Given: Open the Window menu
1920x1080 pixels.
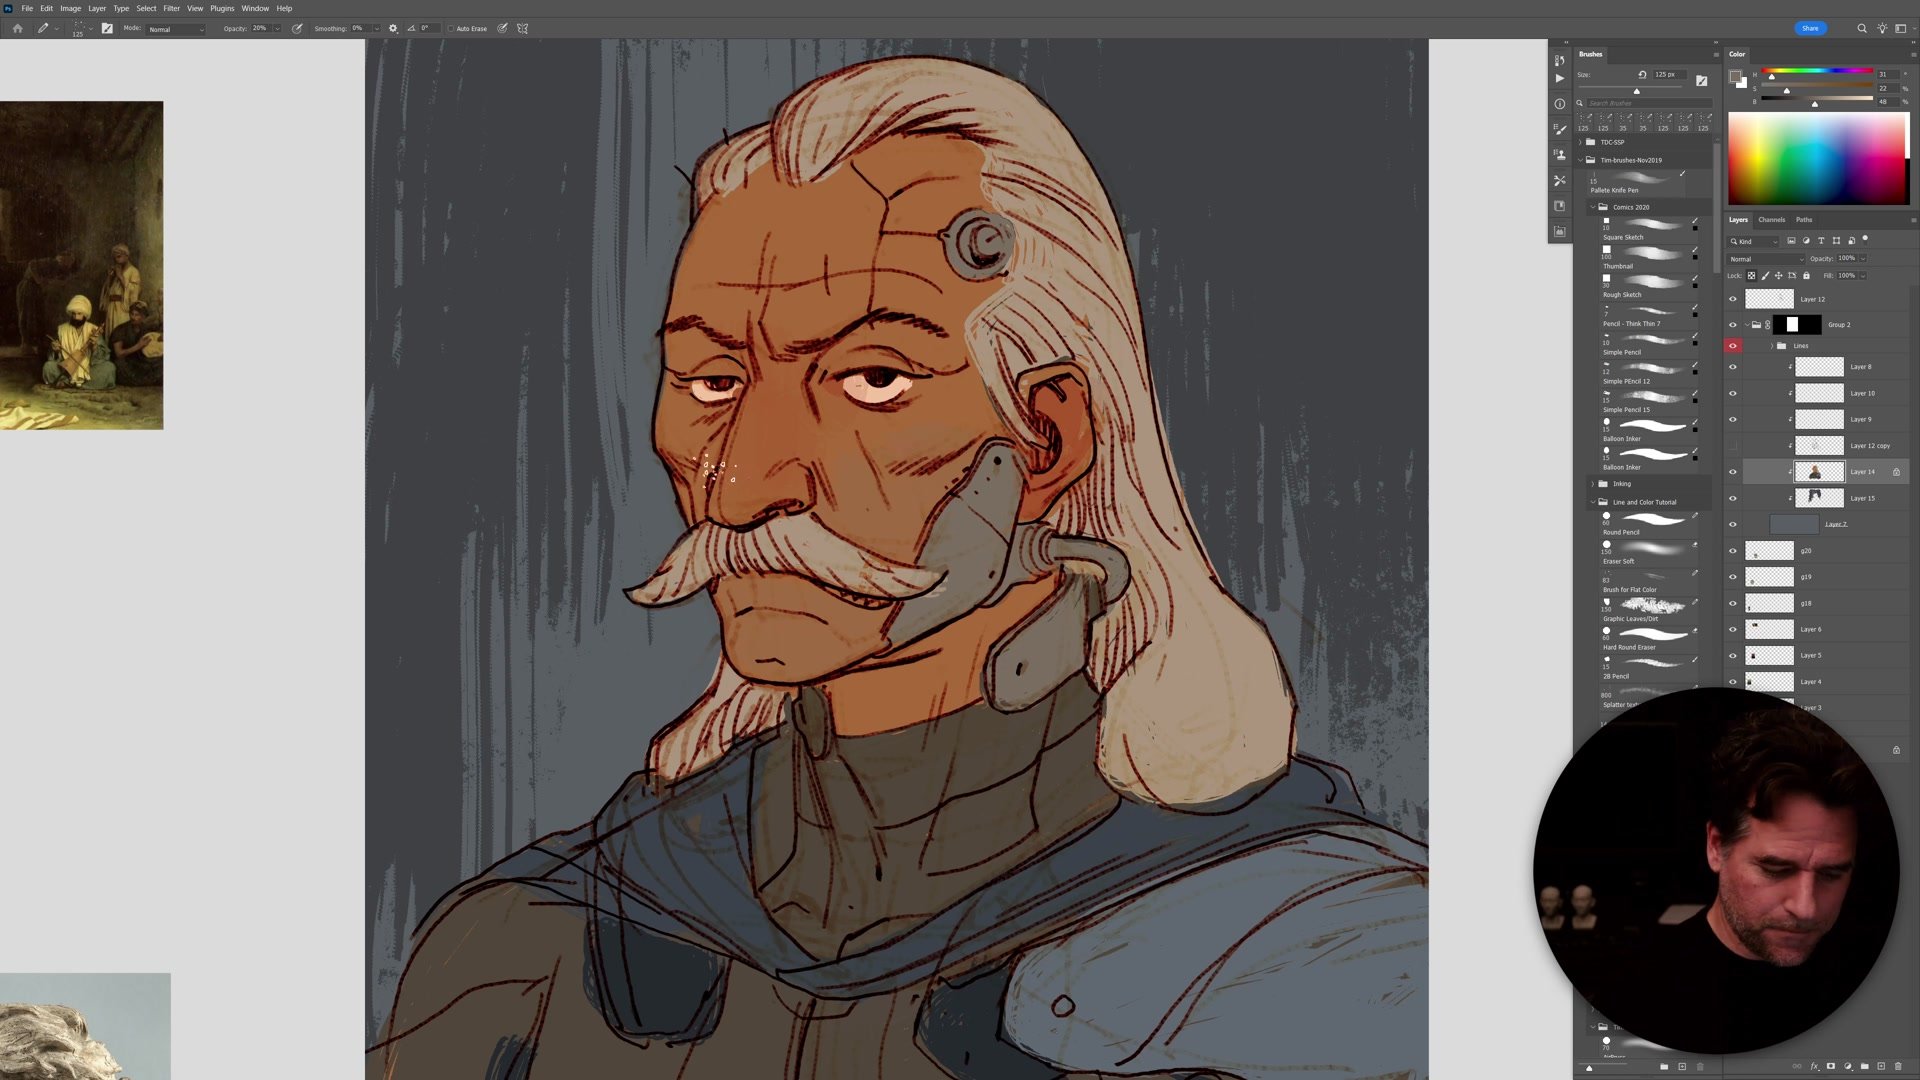Looking at the screenshot, I should pos(255,8).
